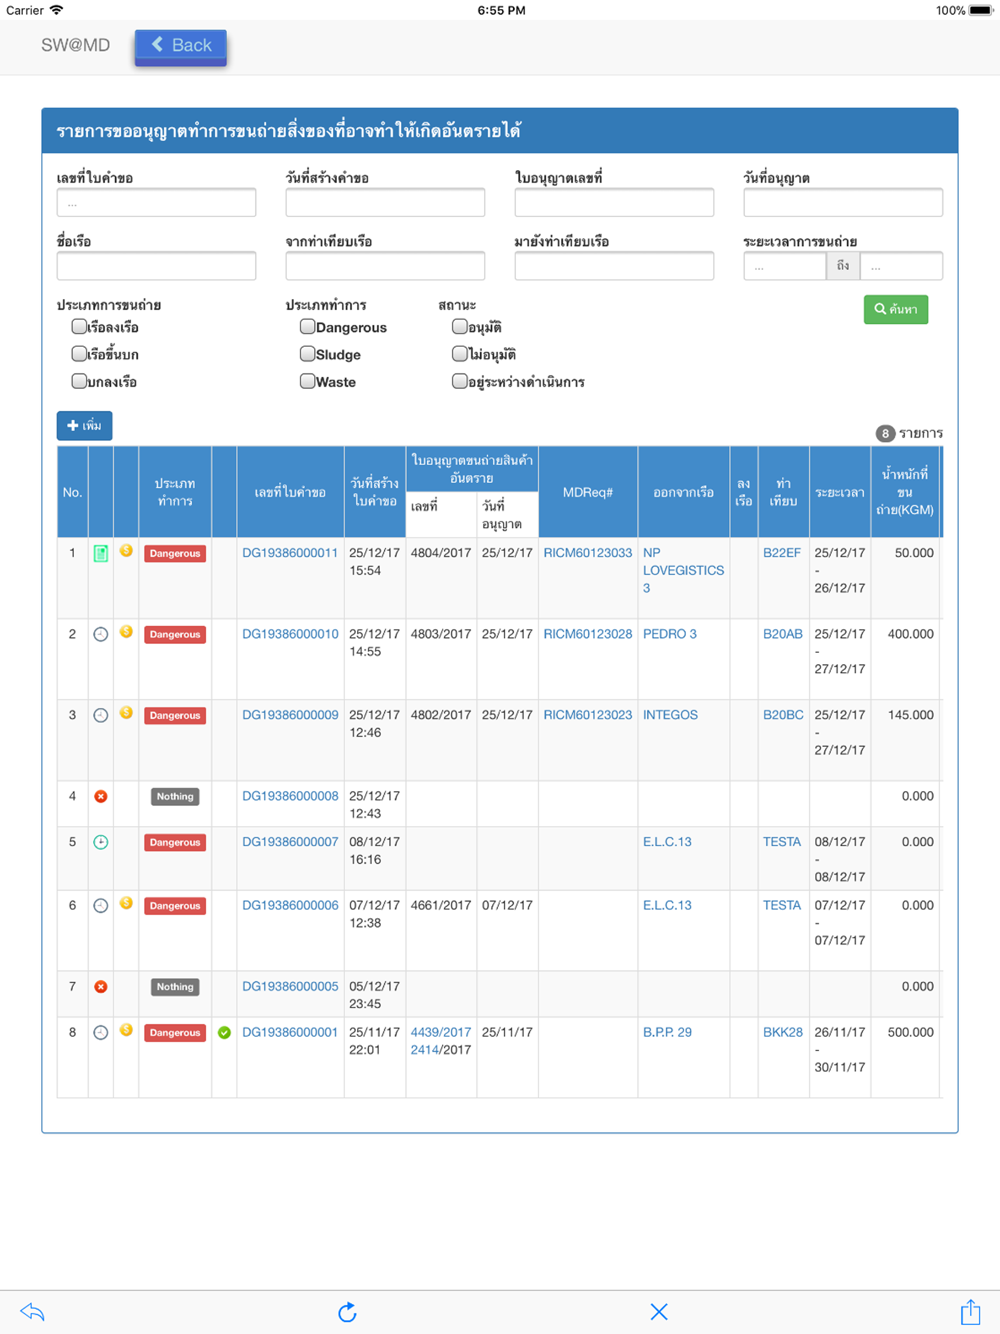Image resolution: width=1000 pixels, height=1334 pixels.
Task: Click berth link BKK28
Action: [x=783, y=1032]
